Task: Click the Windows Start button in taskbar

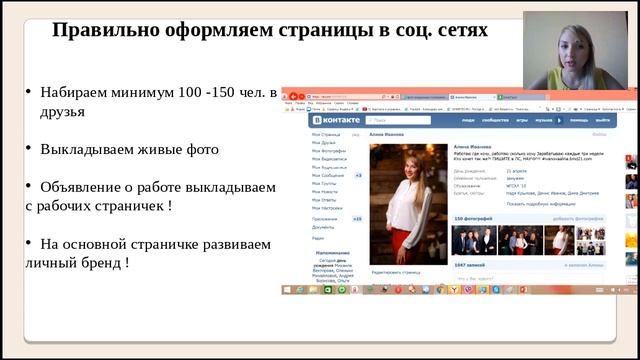Action: tap(287, 289)
